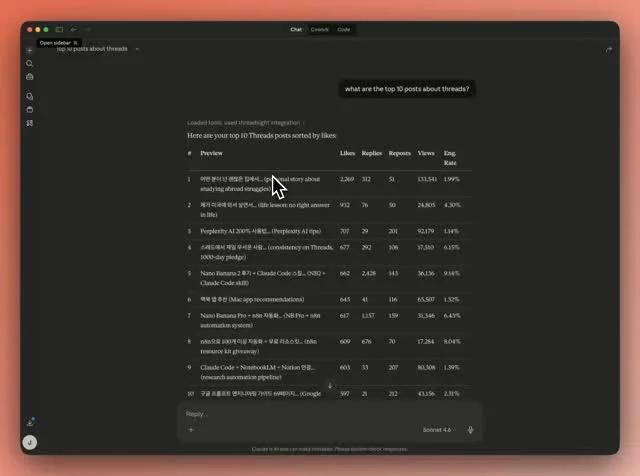640x476 pixels.
Task: Toggle the sidebar panel icon in title bar
Action: pyautogui.click(x=60, y=29)
